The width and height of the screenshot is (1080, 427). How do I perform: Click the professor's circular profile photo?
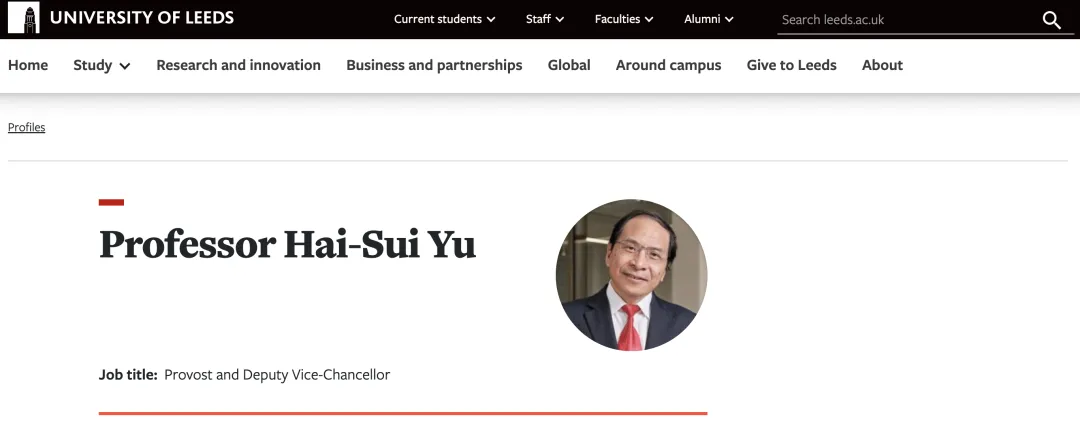click(x=631, y=275)
